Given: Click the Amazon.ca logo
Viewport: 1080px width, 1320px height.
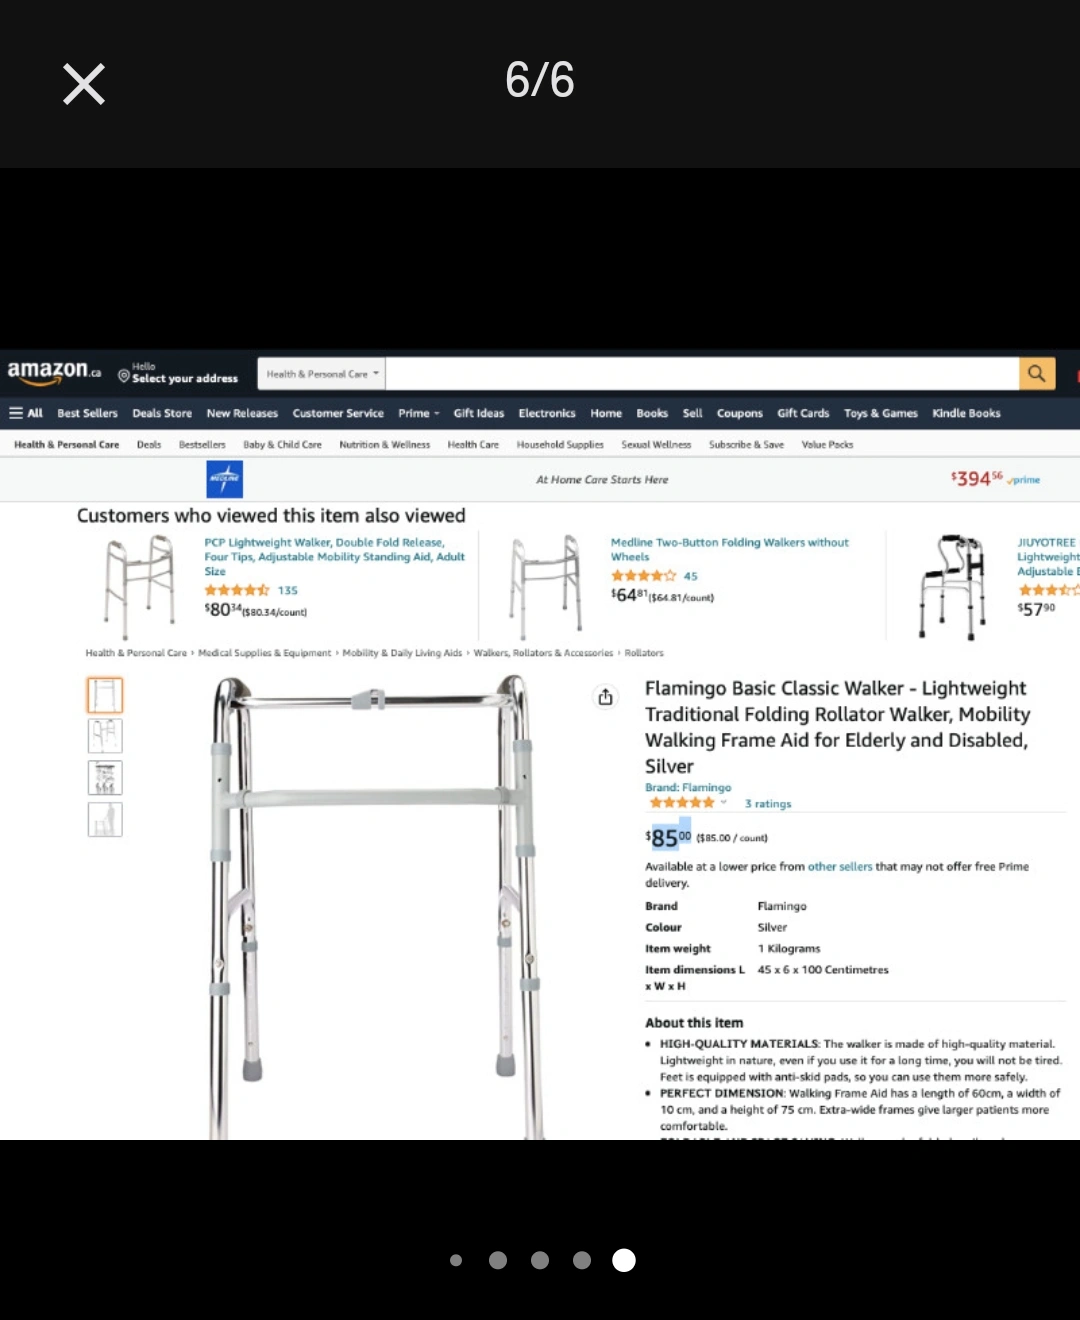Looking at the screenshot, I should 54,372.
